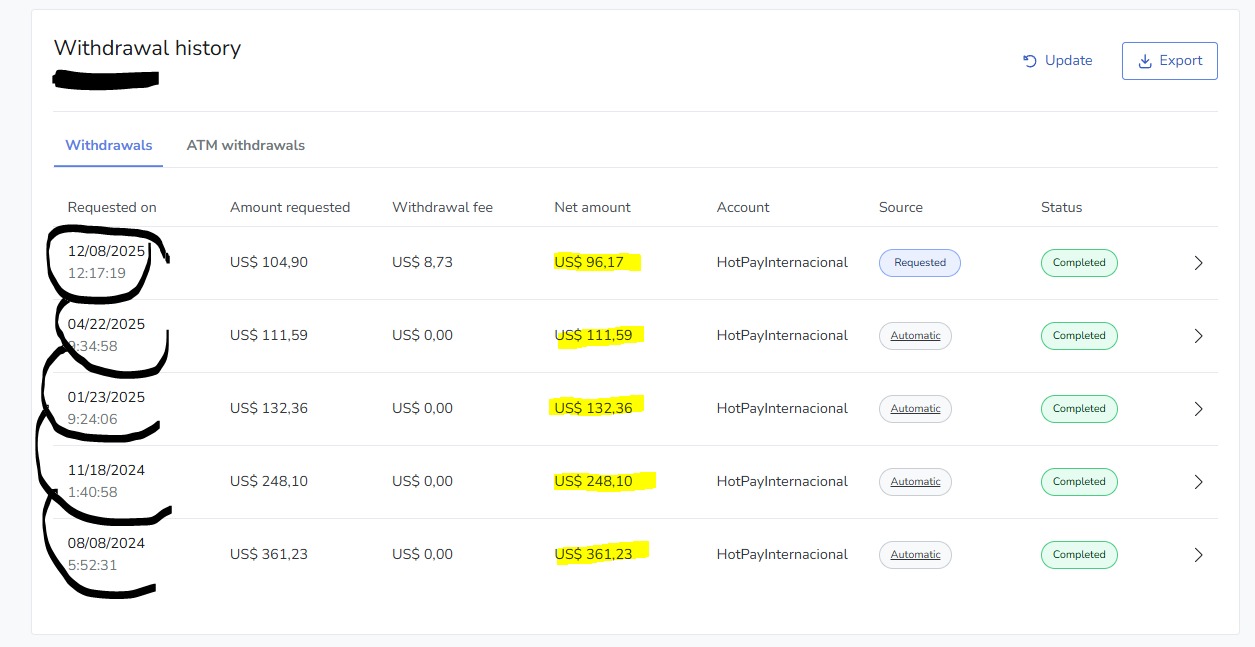Click the Update button
1255x647 pixels.
click(1057, 61)
